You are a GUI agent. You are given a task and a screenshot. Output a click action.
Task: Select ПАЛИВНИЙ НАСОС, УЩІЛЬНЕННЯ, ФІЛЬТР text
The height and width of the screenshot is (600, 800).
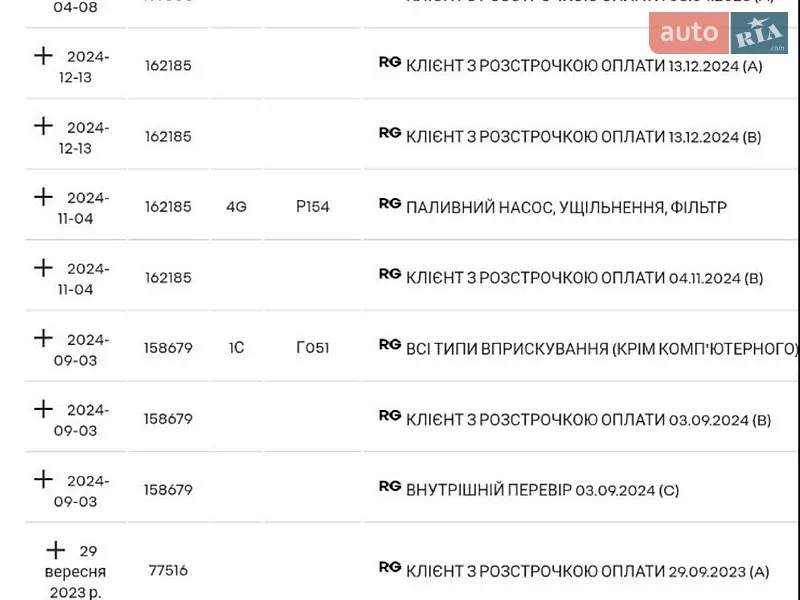click(566, 208)
